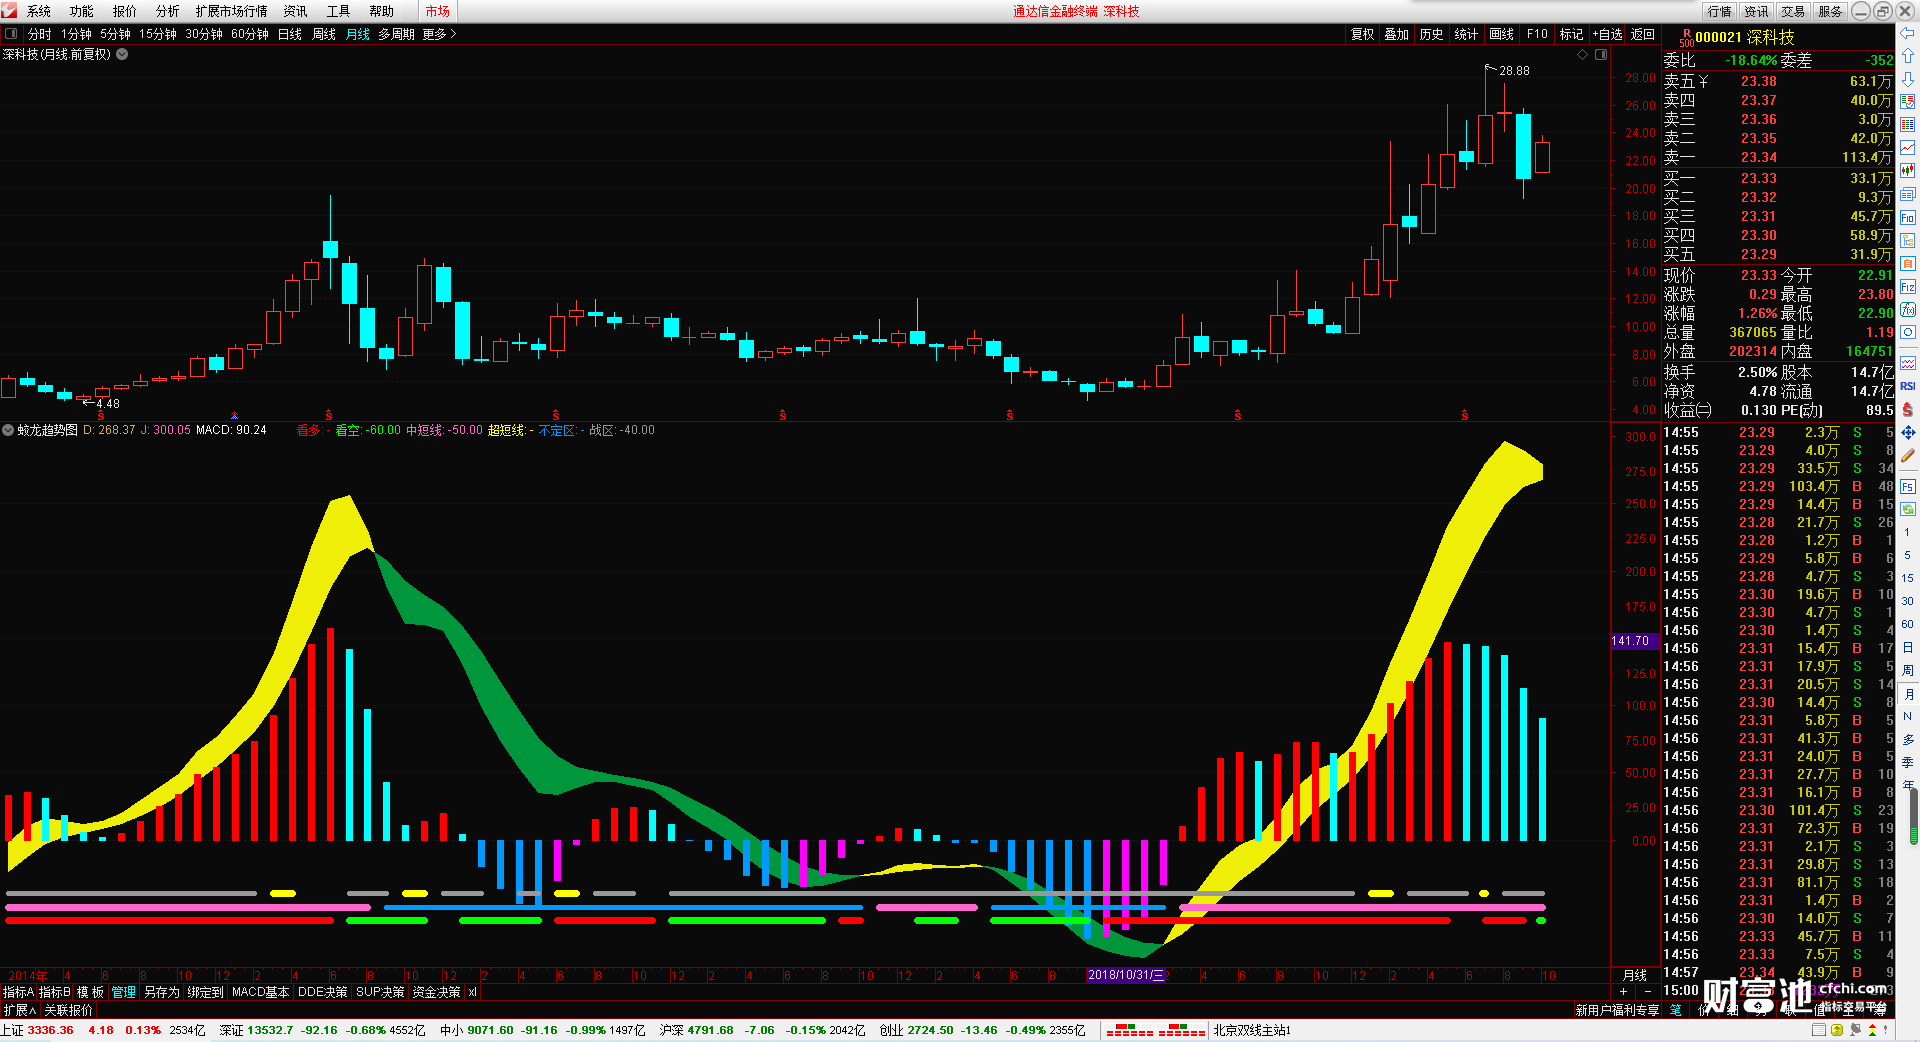This screenshot has width=1920, height=1042.
Task: Open the list panel icon in status bar
Action: 1819,1030
